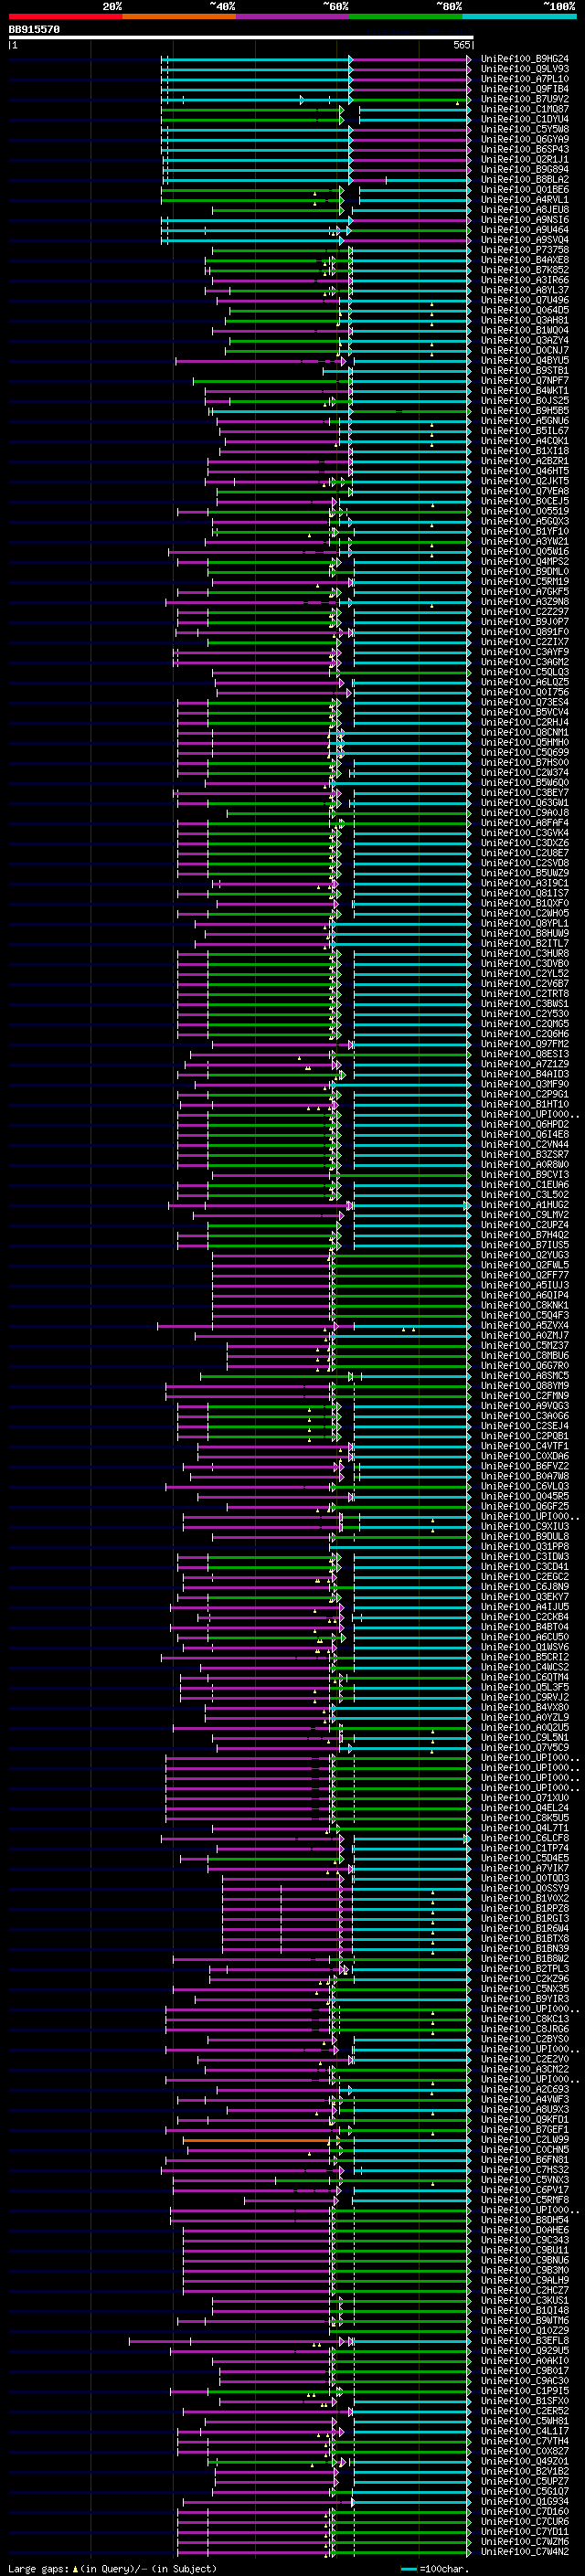Select hit UniRef100_Q31PP8
585x2576 pixels.
524,1547
